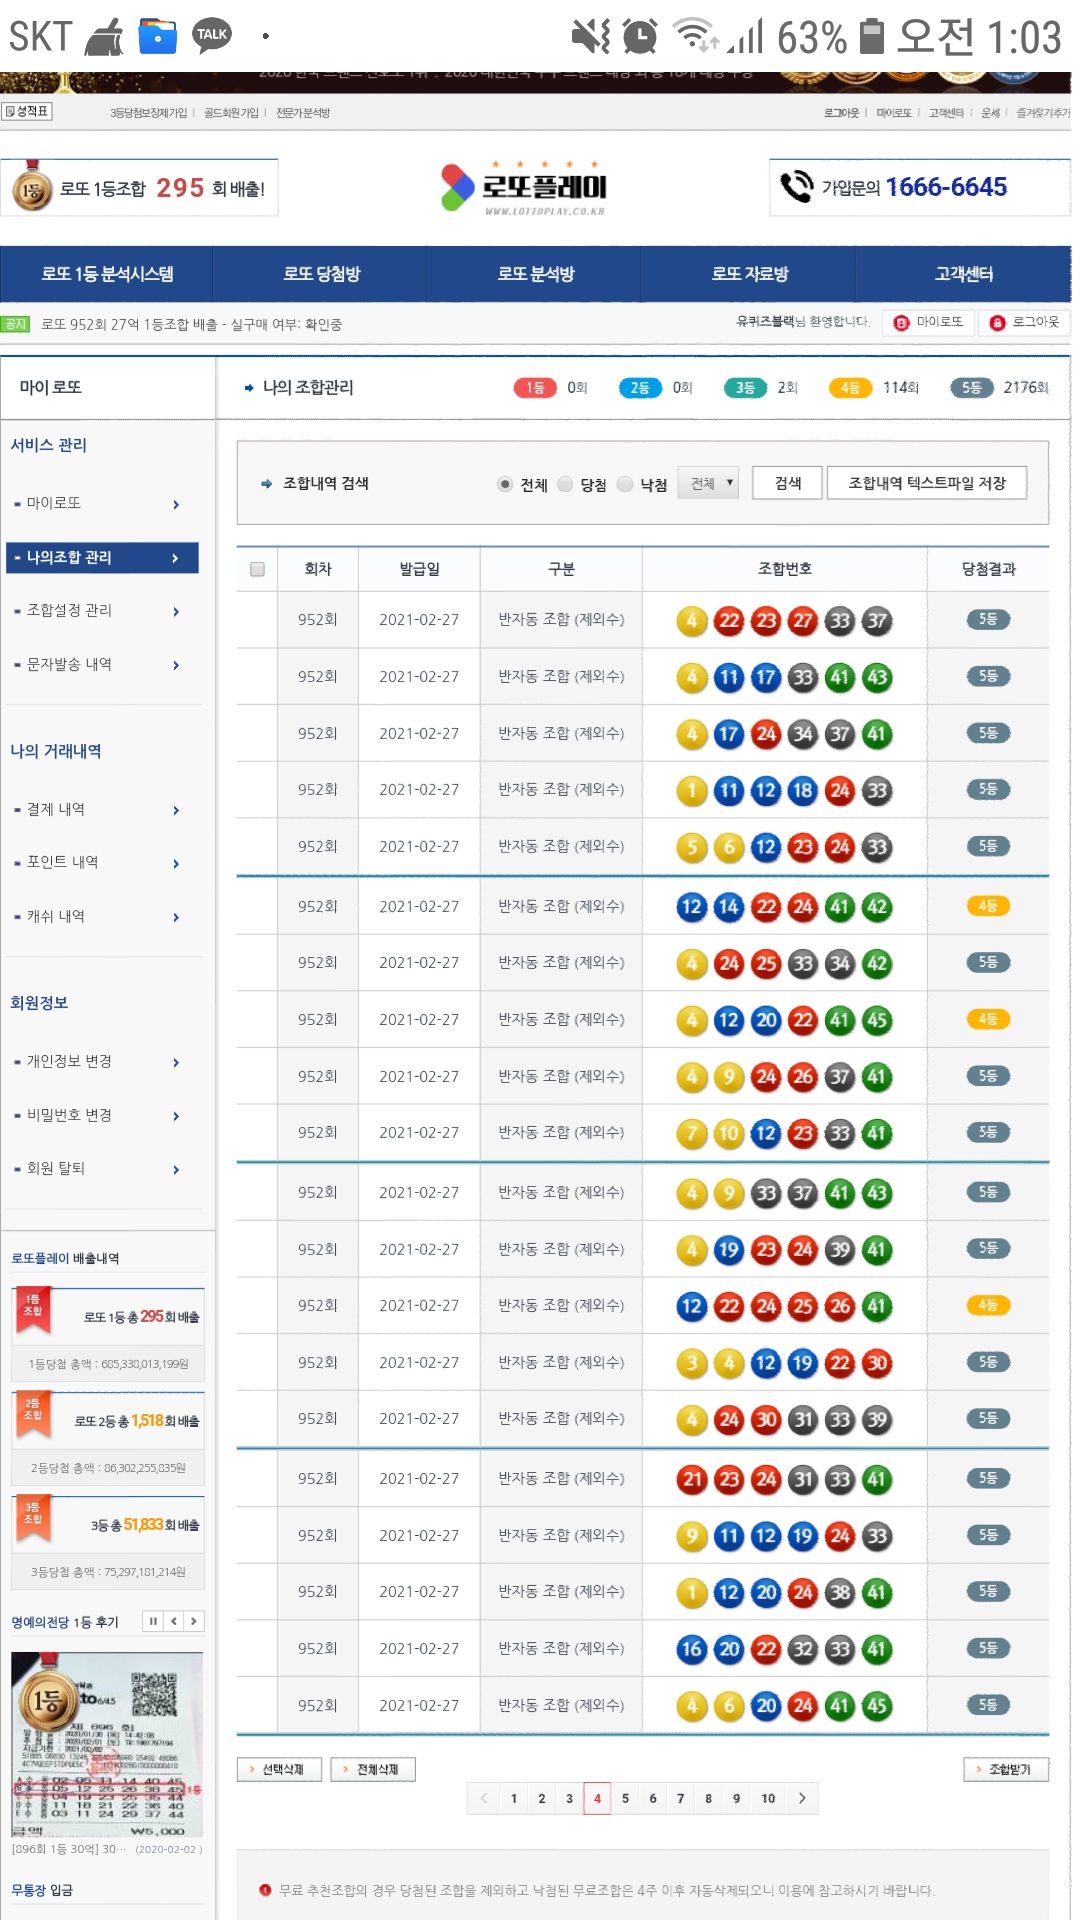Expand 조합설정 관리 sidebar item
This screenshot has height=1920, width=1080.
point(100,611)
